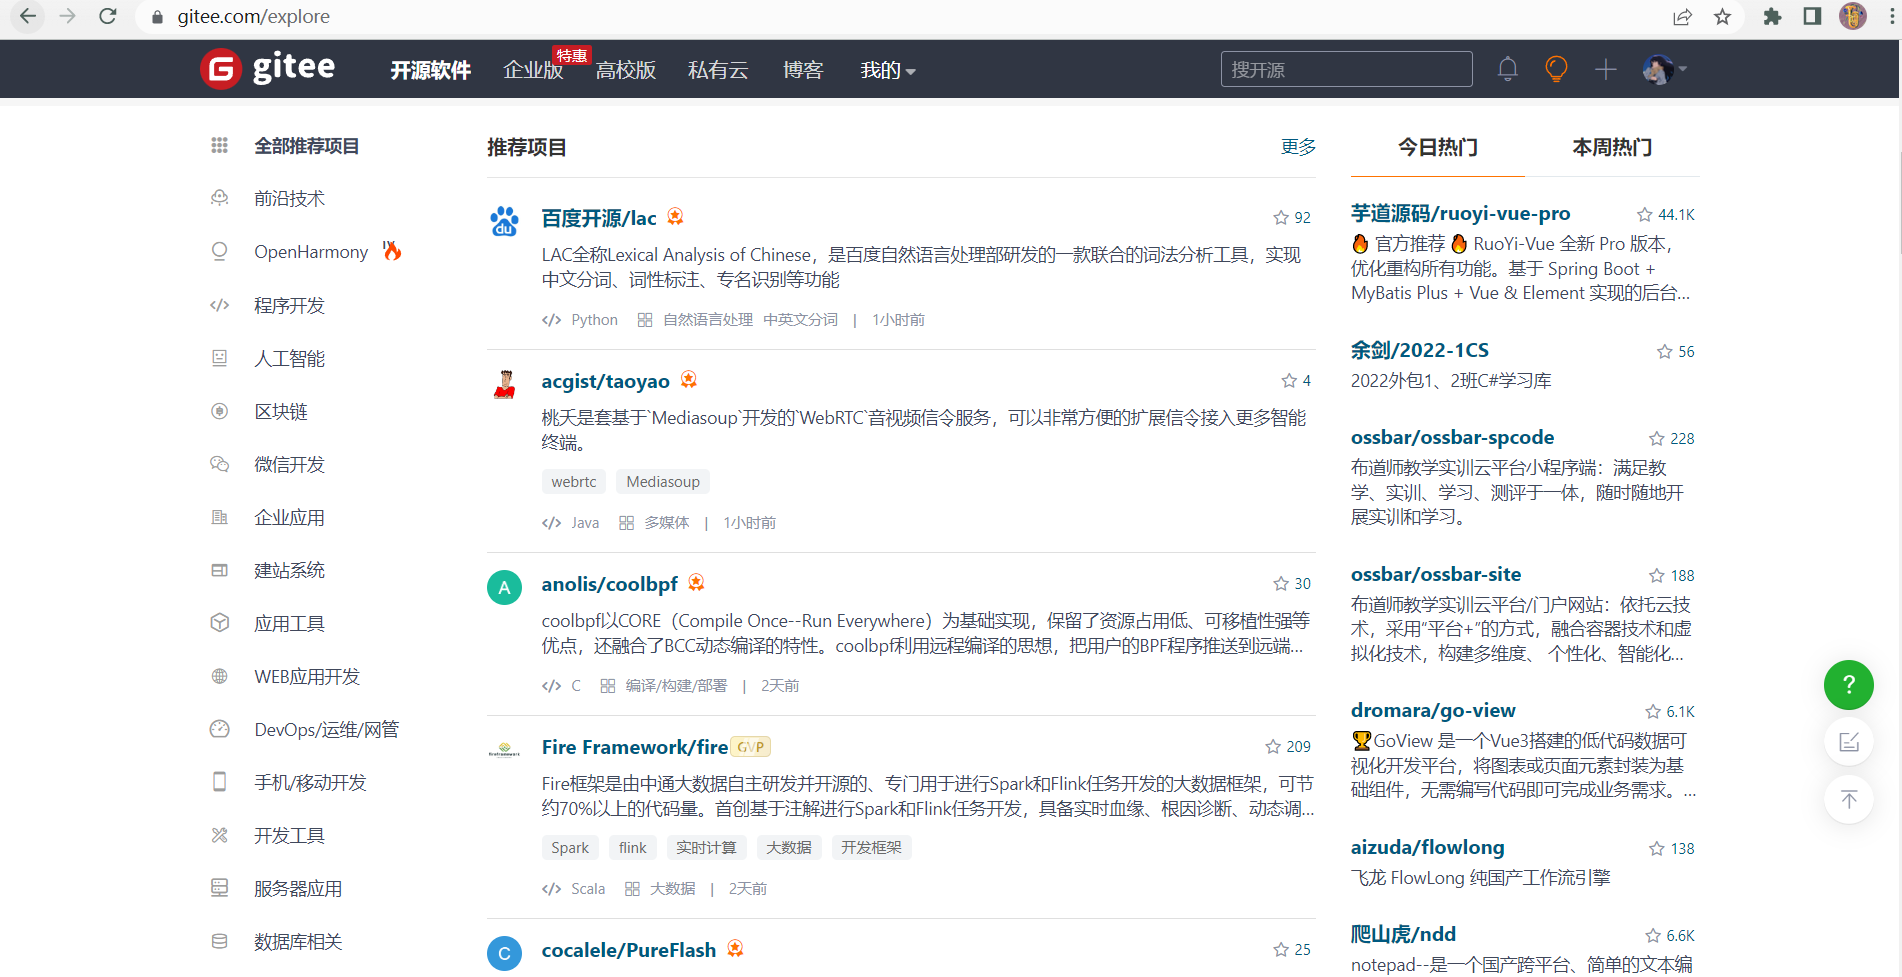Select 手机/移动开发 category

pyautogui.click(x=310, y=782)
